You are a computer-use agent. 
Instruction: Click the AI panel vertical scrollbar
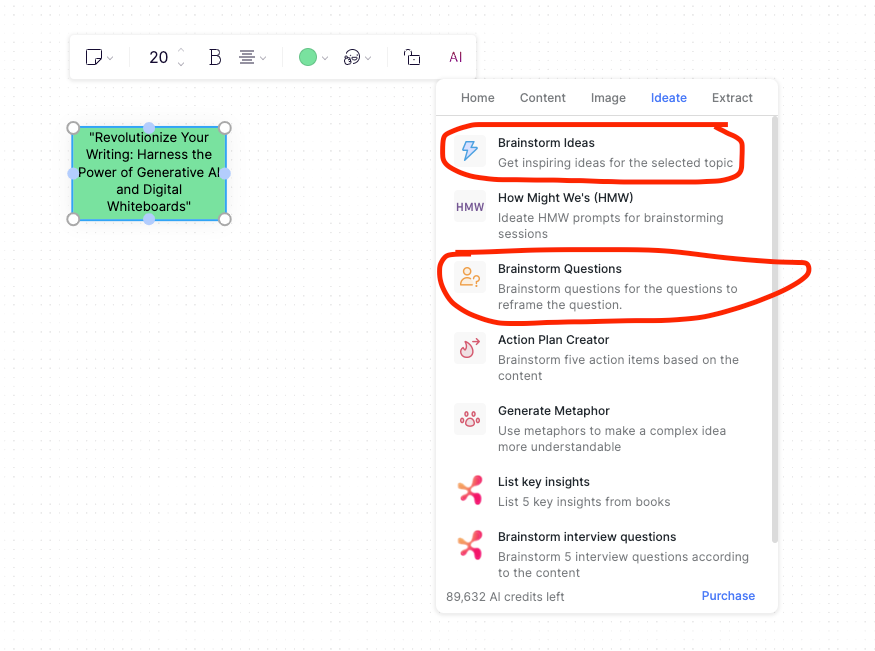point(774,329)
